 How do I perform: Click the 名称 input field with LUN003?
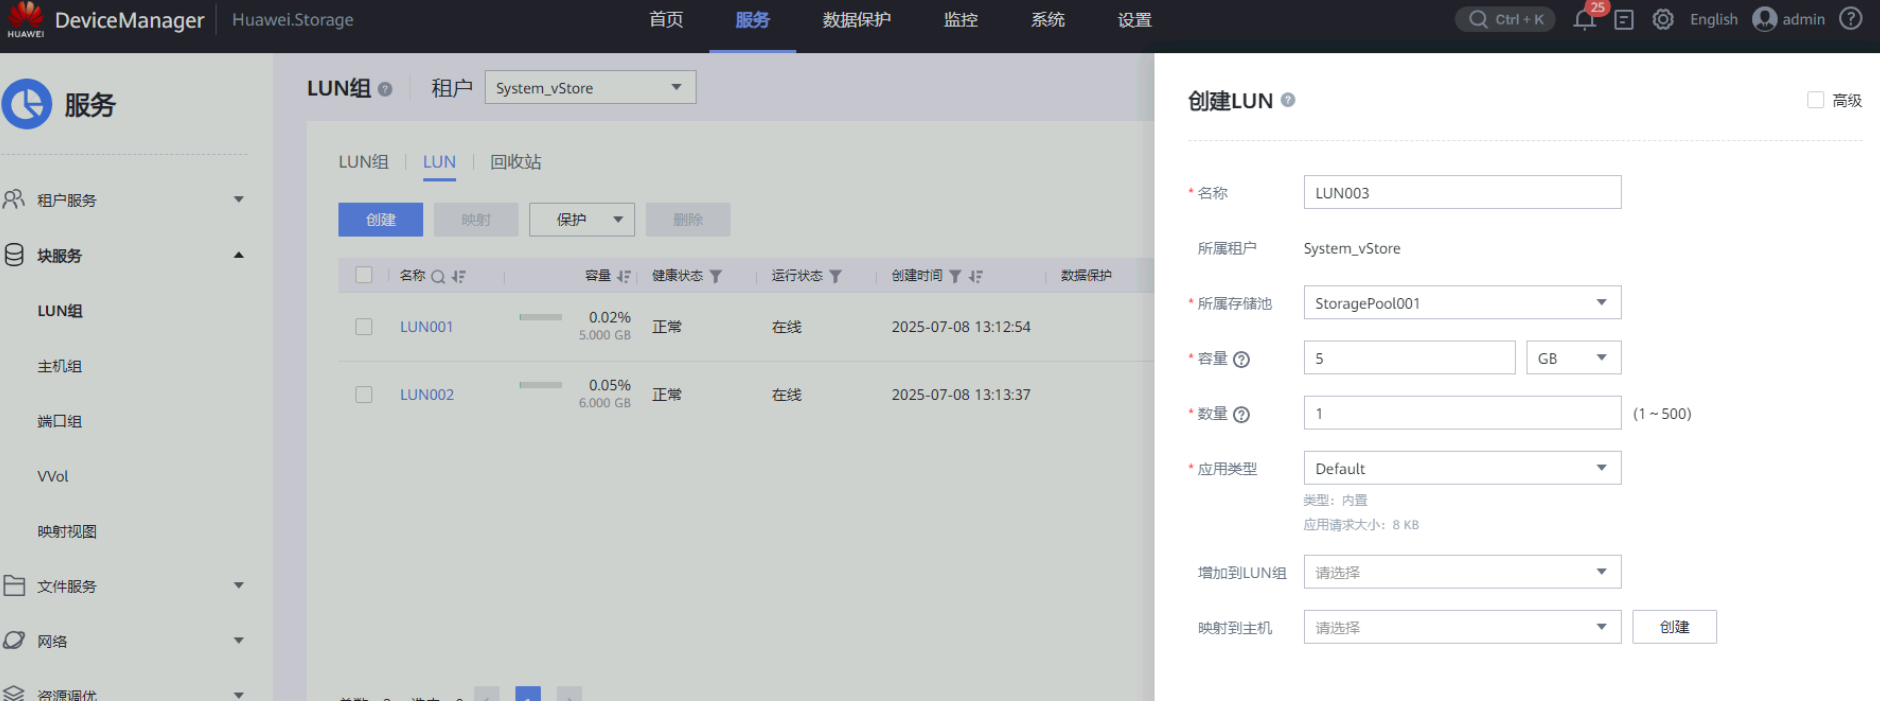[x=1461, y=193]
